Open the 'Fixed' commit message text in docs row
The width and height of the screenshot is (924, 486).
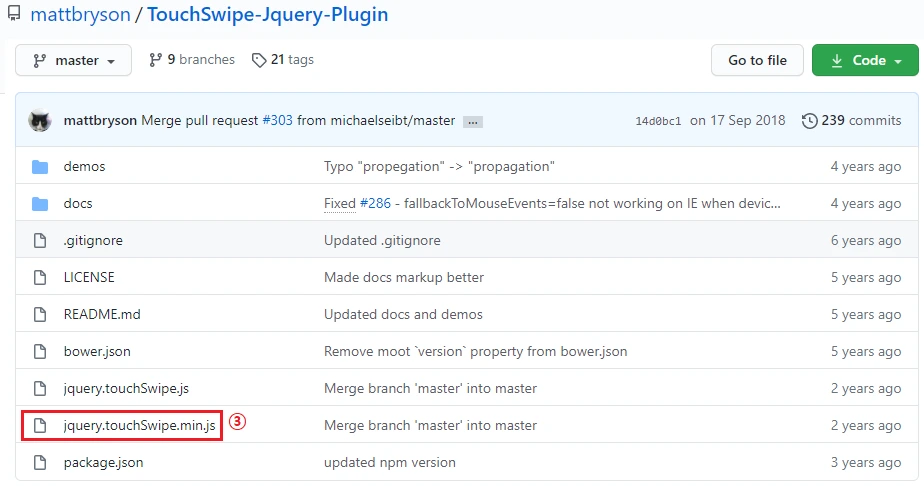point(339,203)
